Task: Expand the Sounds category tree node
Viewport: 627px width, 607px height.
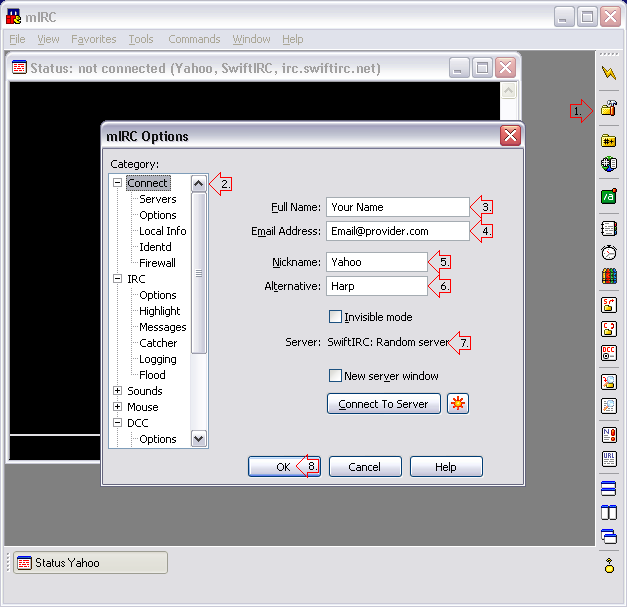Action: pos(118,391)
